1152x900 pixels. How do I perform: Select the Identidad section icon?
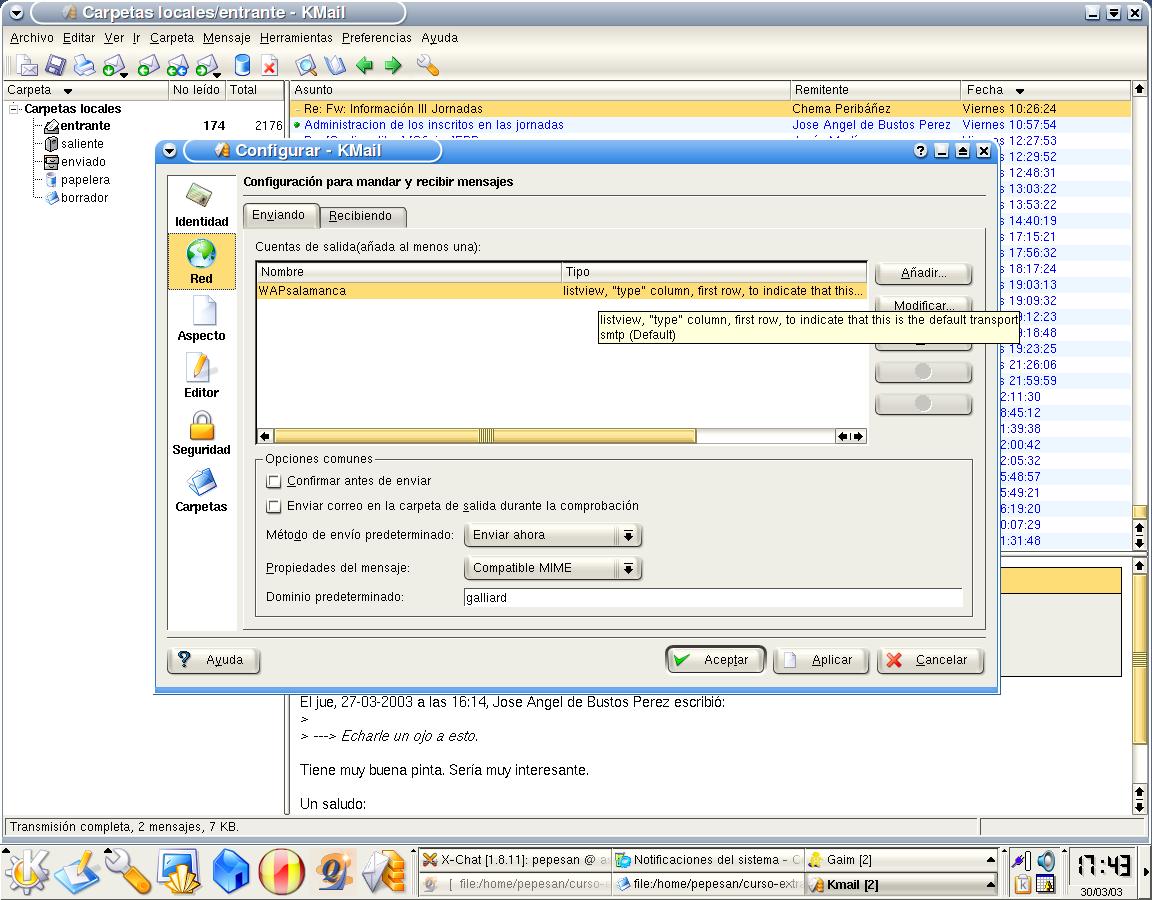[x=201, y=205]
